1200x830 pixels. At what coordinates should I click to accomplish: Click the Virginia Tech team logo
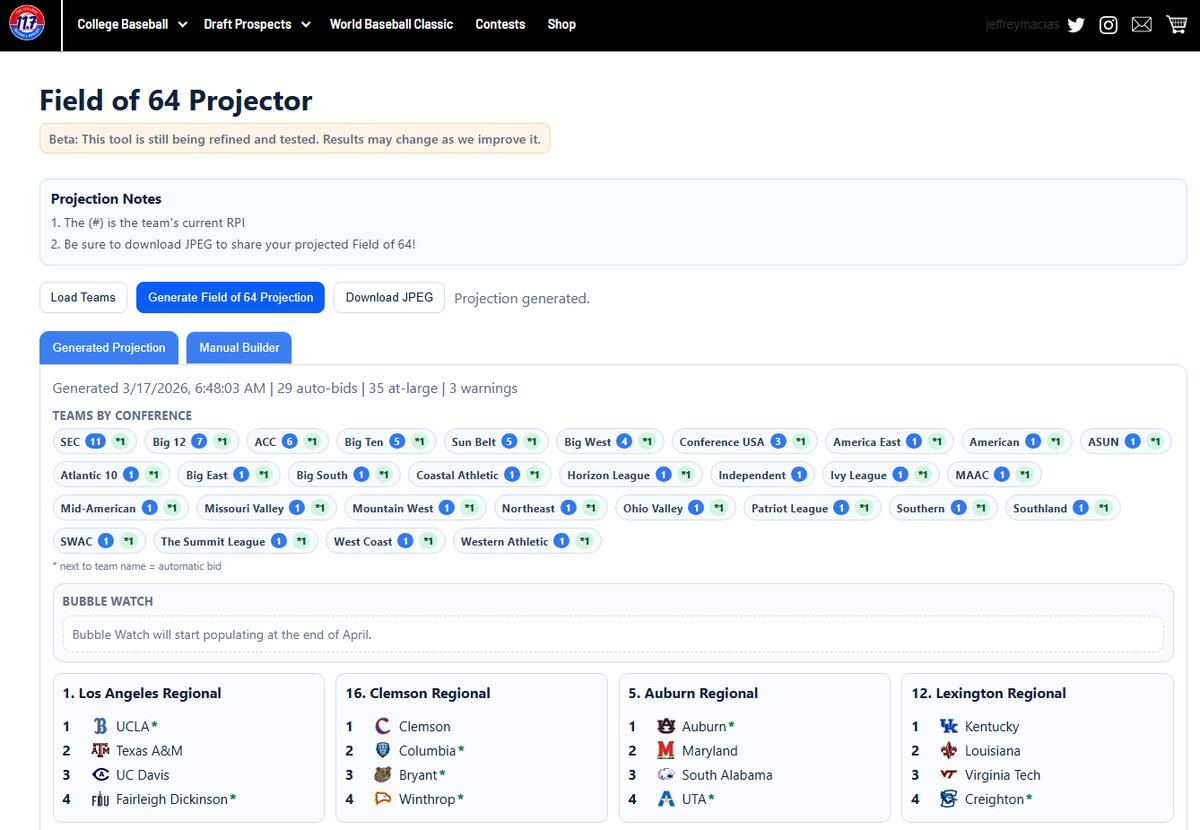coord(949,775)
